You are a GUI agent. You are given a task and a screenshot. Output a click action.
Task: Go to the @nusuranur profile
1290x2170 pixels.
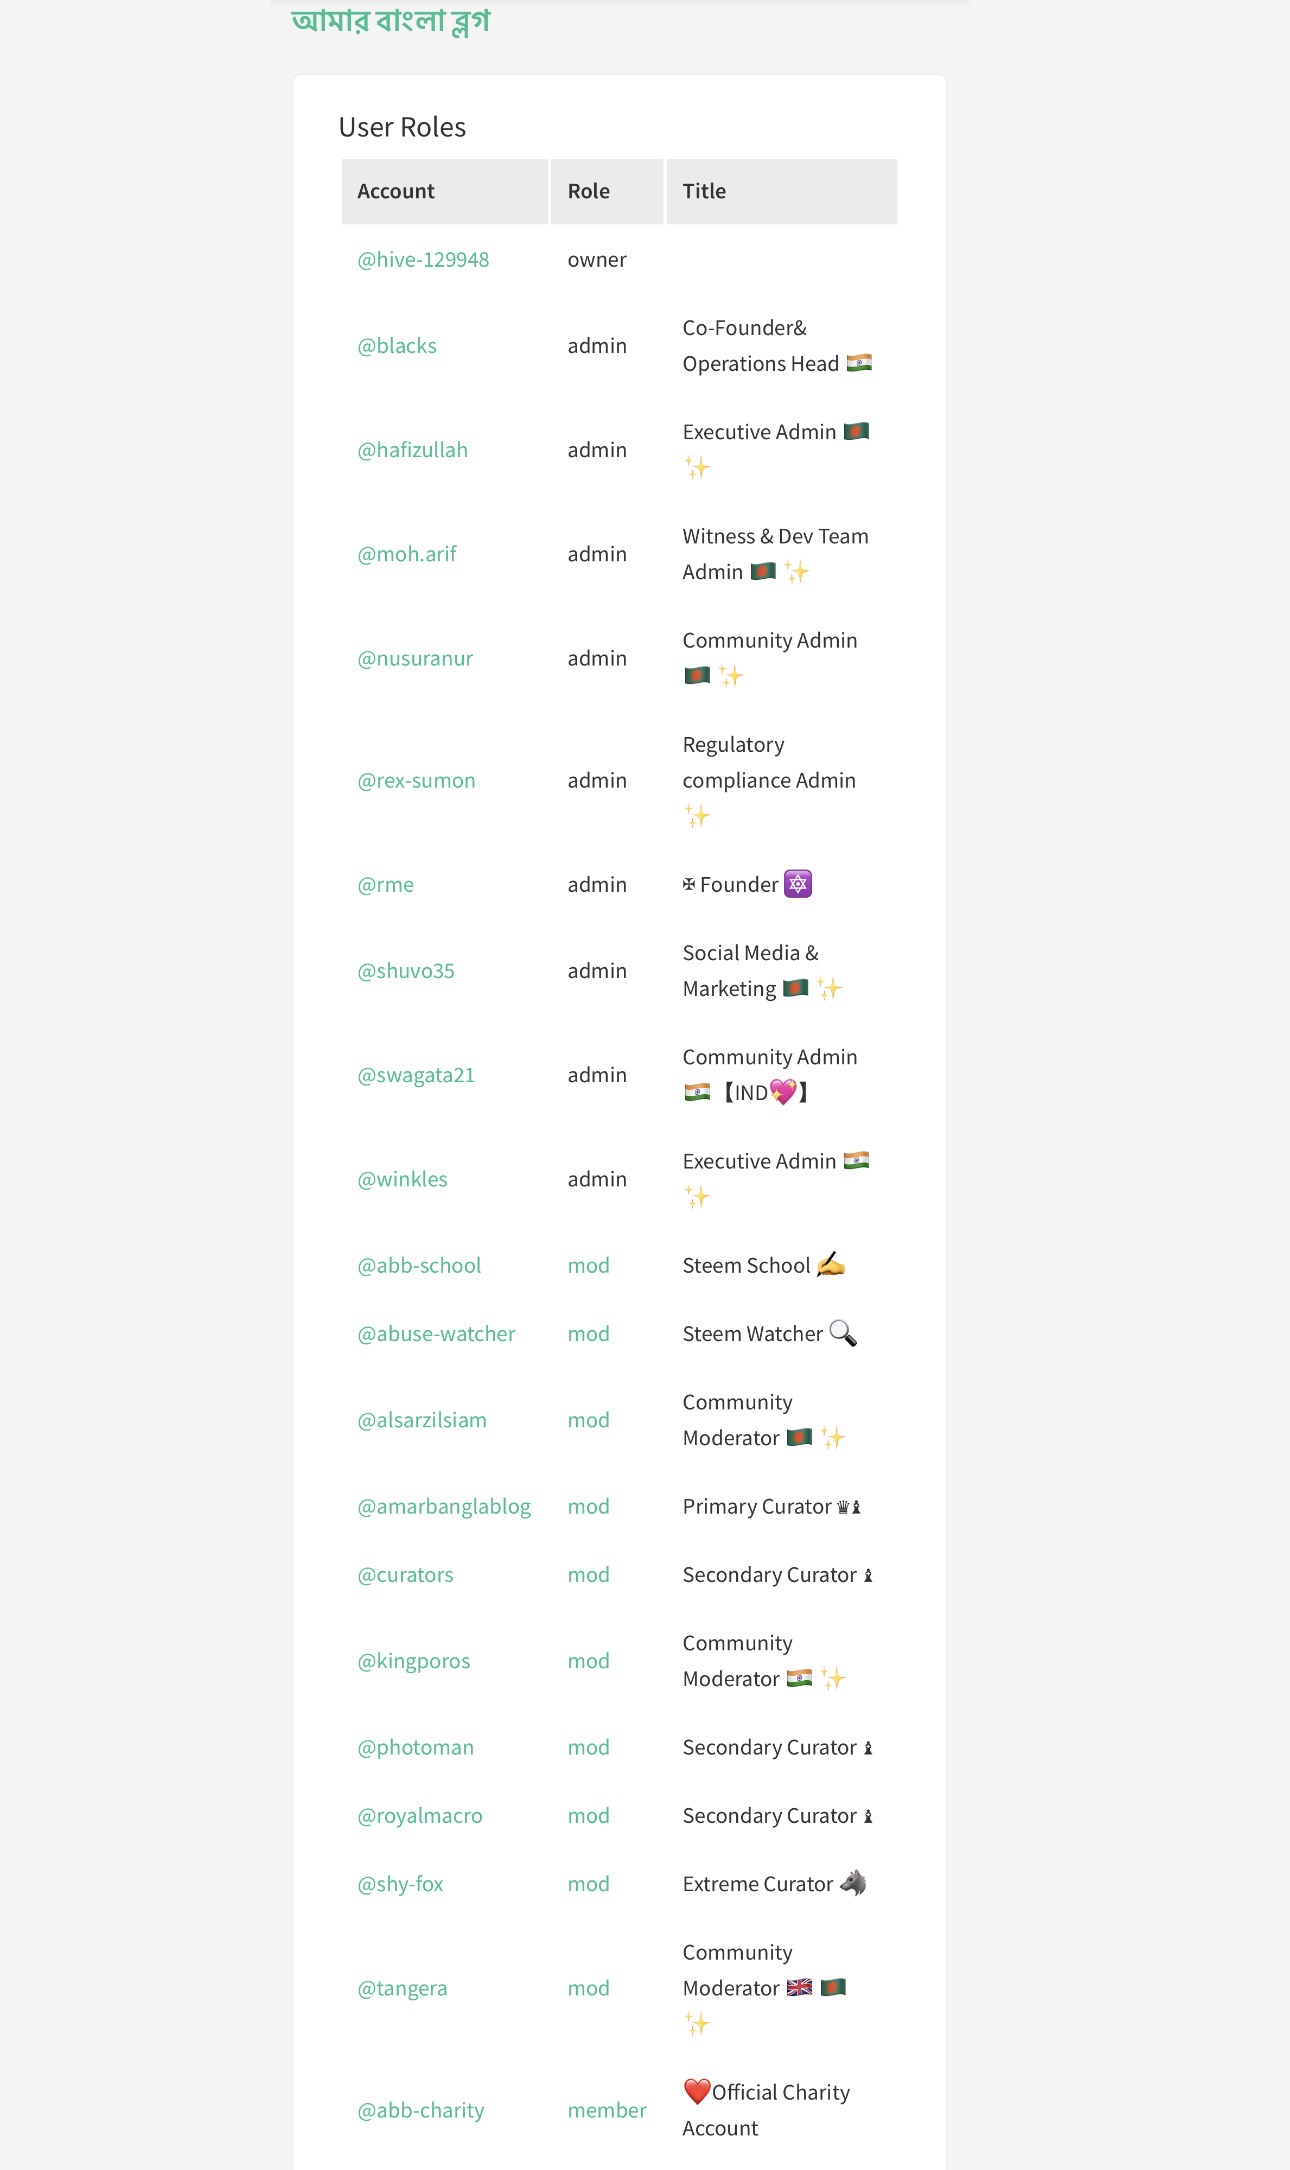415,659
